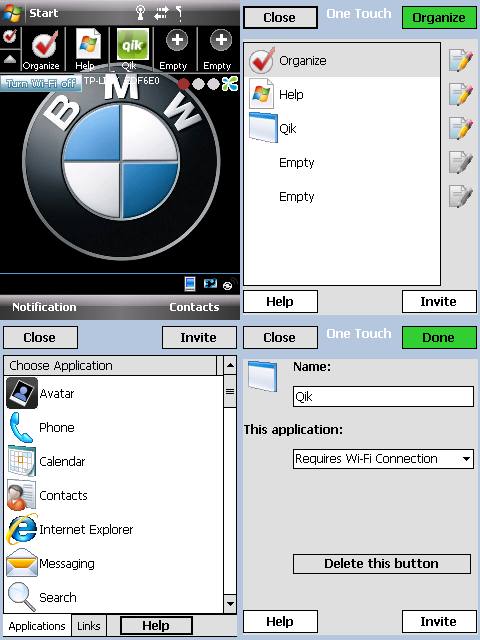Launch the Help shortcut with Windows logo
The image size is (480, 640).
(x=88, y=44)
